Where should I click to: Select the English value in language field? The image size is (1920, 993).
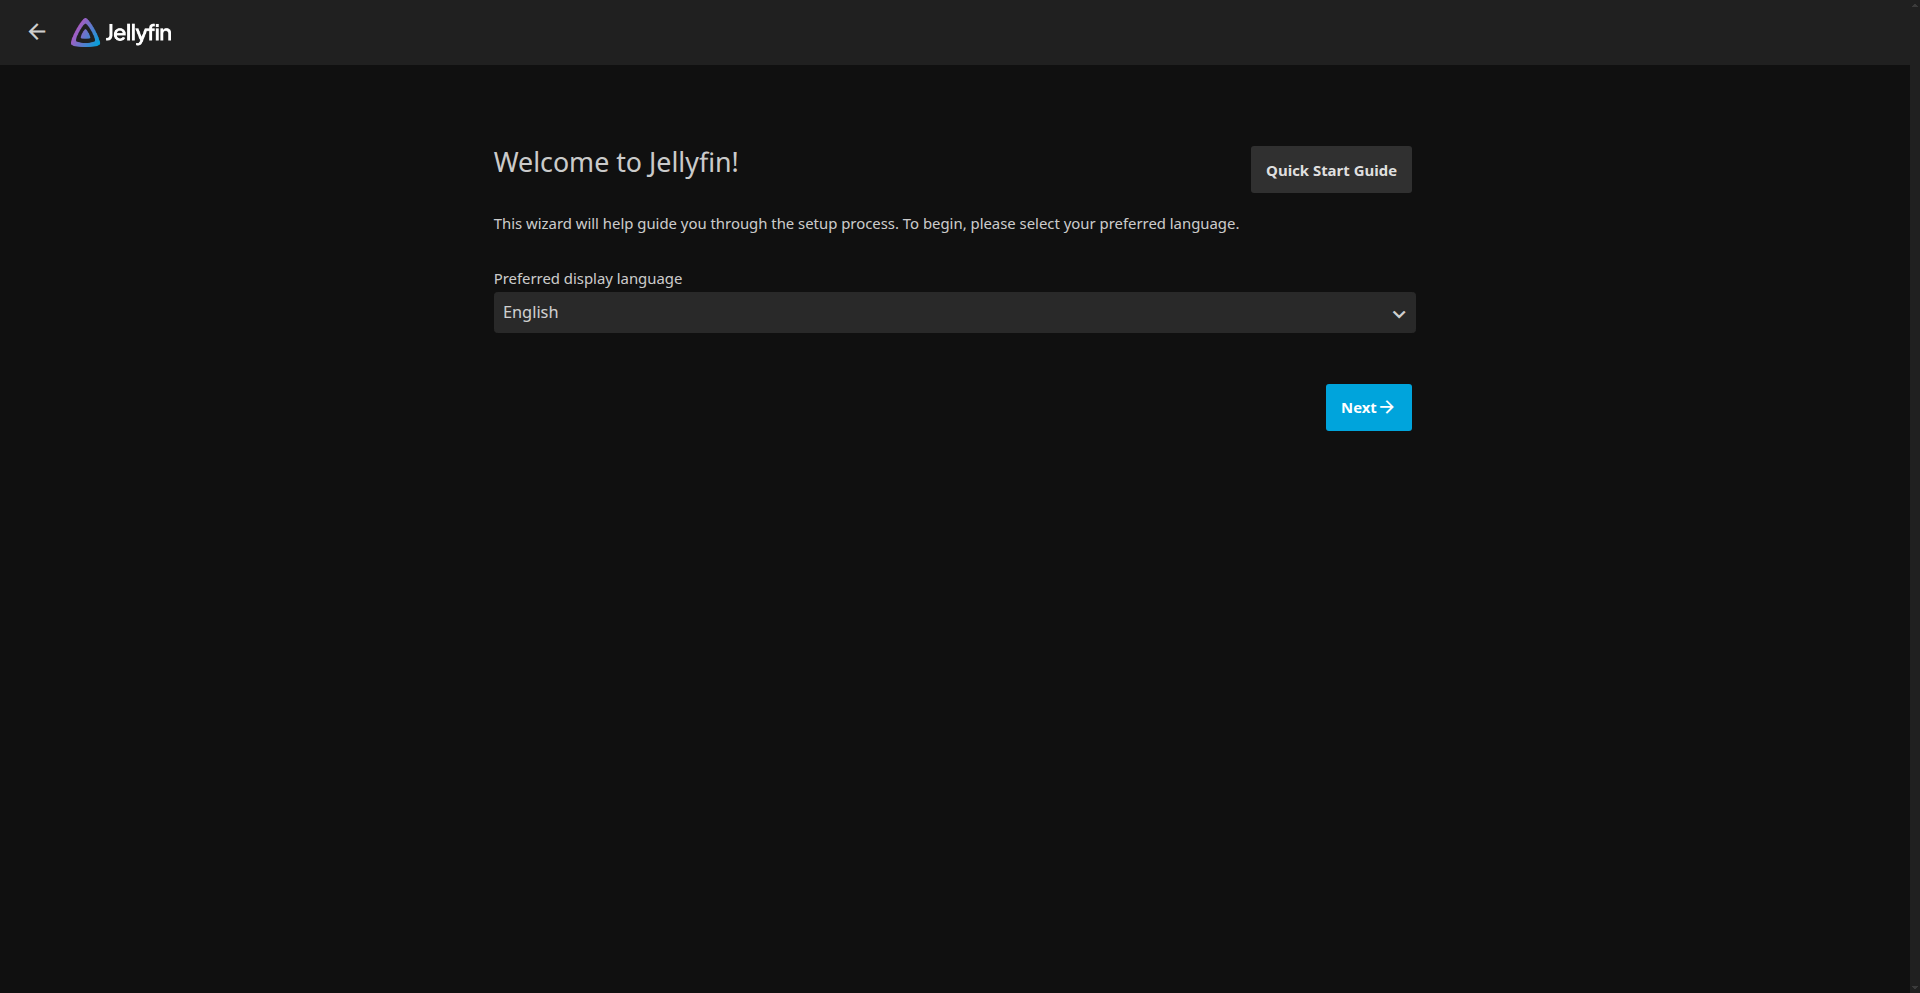[x=531, y=312]
